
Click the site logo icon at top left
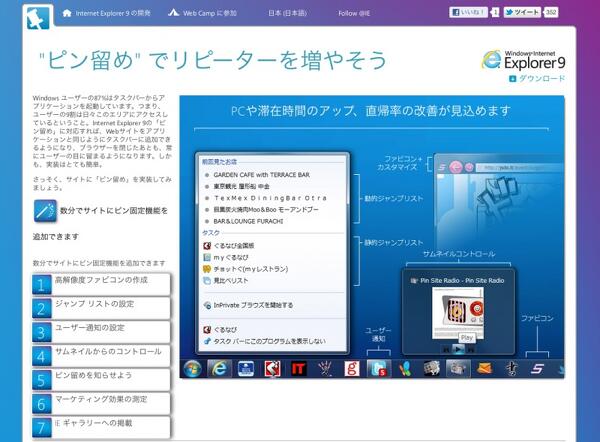(38, 17)
